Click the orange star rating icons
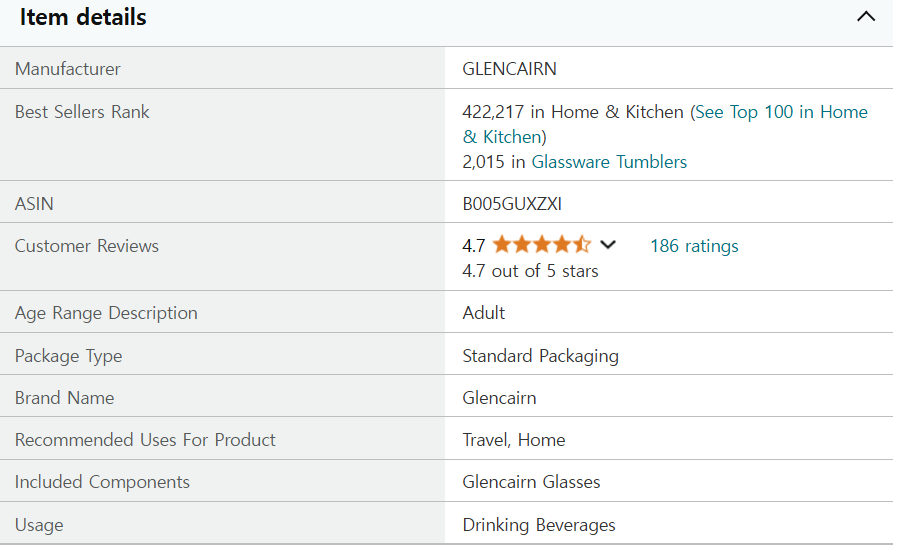The height and width of the screenshot is (549, 897). coord(541,245)
